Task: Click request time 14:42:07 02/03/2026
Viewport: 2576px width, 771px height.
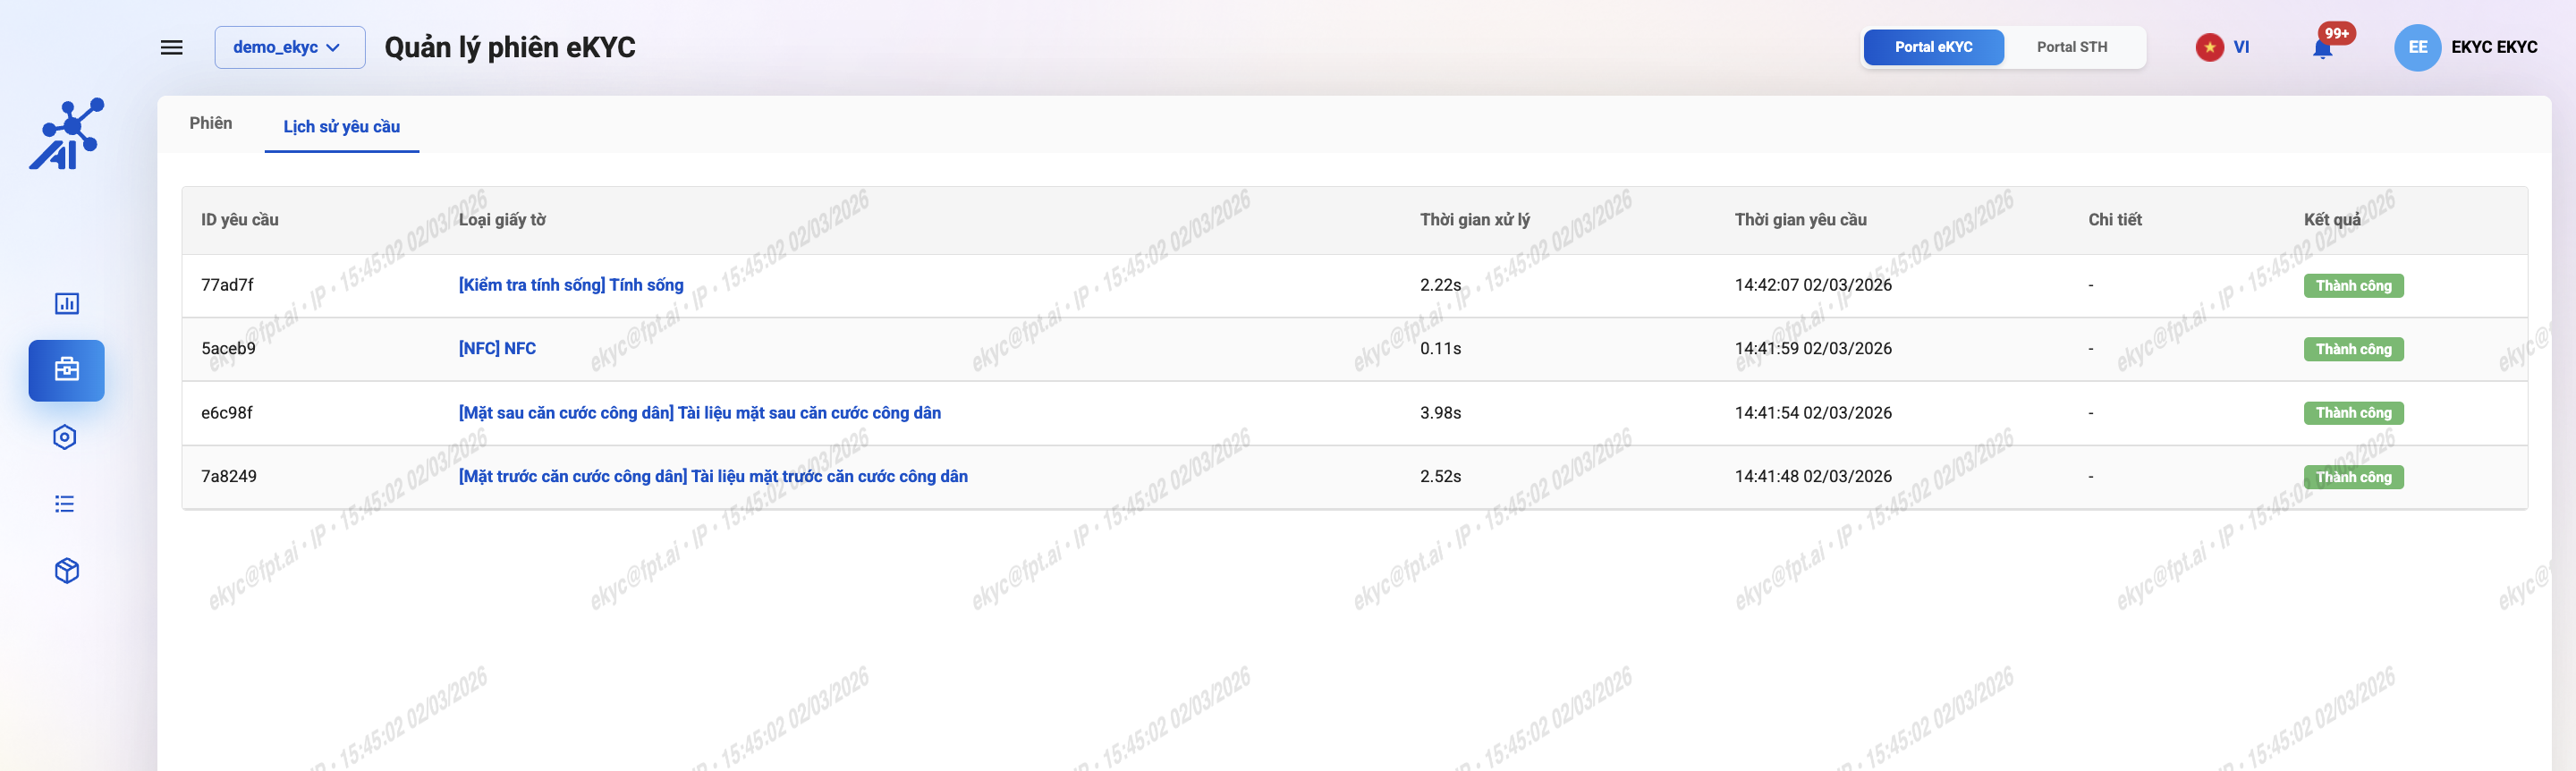Action: pyautogui.click(x=1813, y=285)
